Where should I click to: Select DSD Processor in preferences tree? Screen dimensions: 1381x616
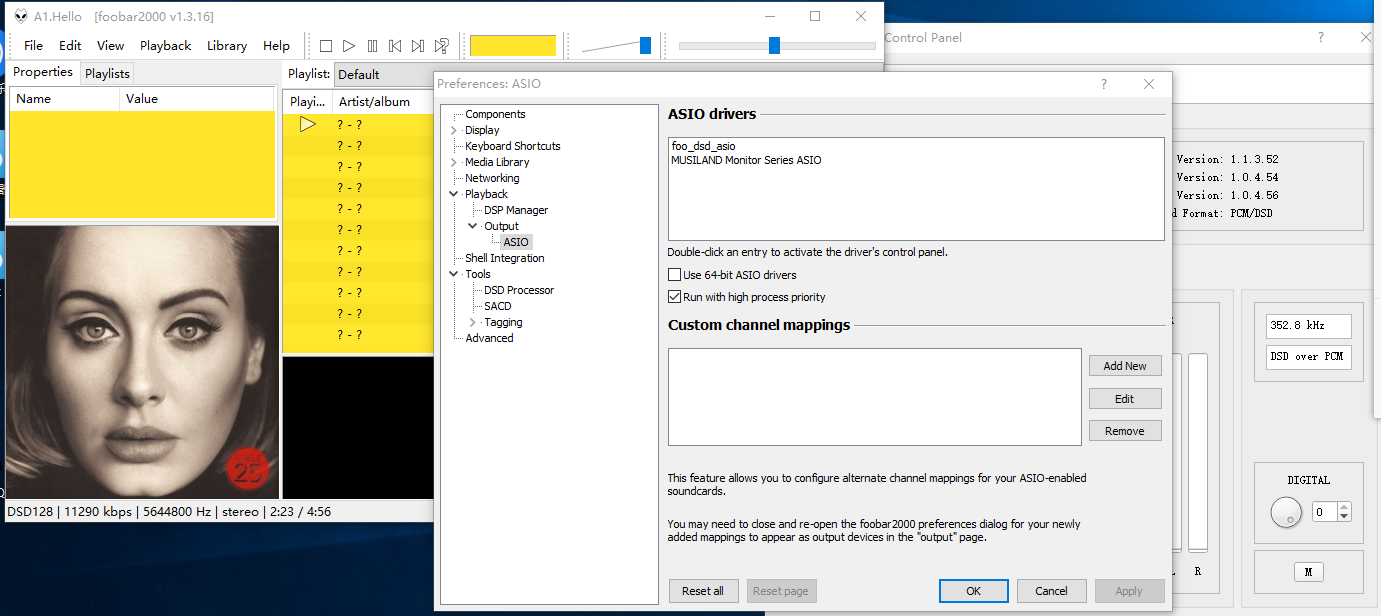tap(518, 290)
